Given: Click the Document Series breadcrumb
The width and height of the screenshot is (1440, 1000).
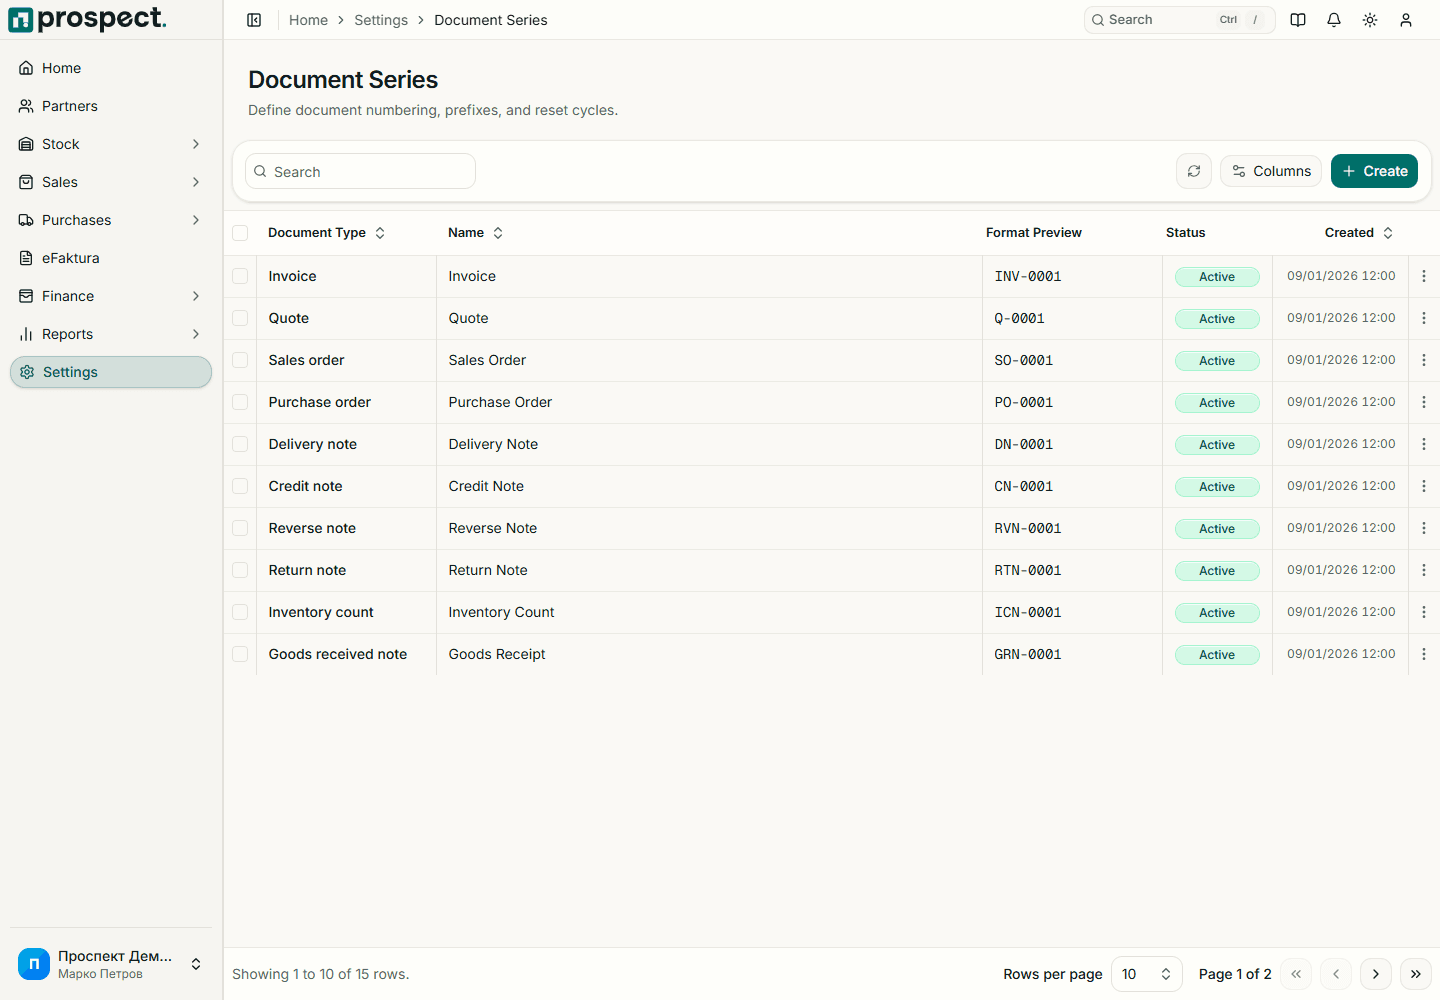Looking at the screenshot, I should click(491, 20).
